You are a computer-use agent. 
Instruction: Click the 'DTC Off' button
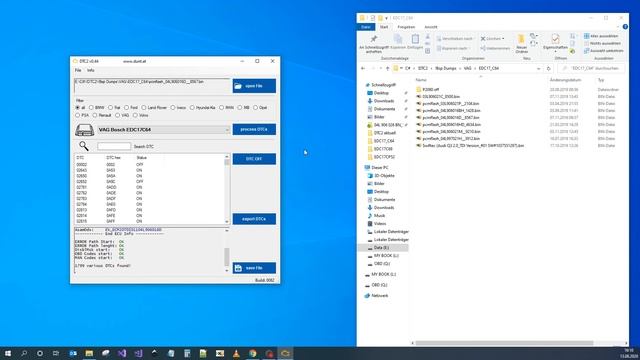(254, 159)
